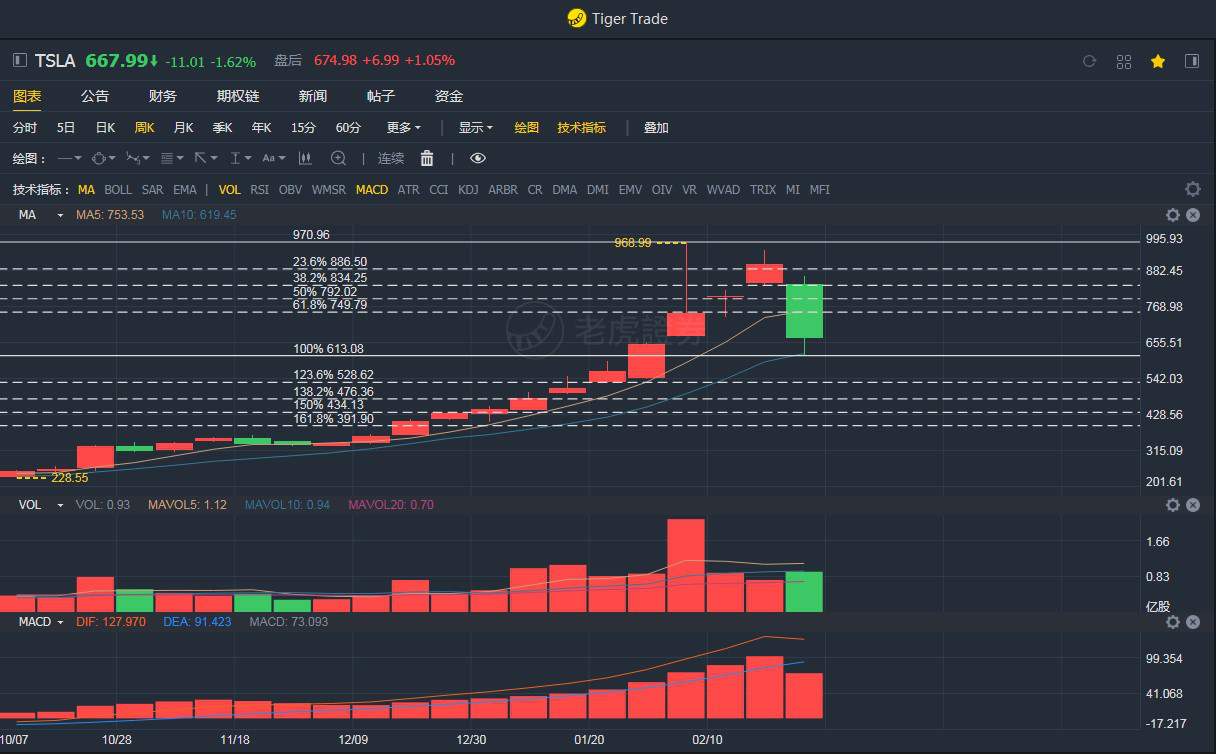Open the 财务 tab

(163, 96)
